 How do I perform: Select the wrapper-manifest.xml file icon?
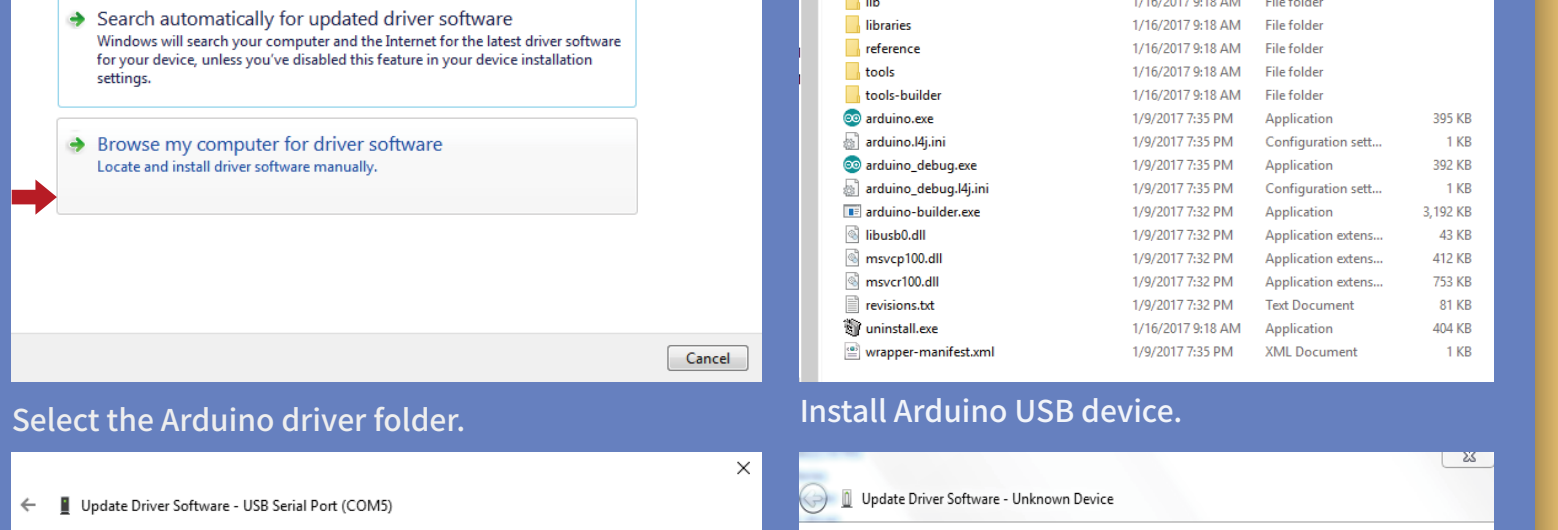(852, 351)
